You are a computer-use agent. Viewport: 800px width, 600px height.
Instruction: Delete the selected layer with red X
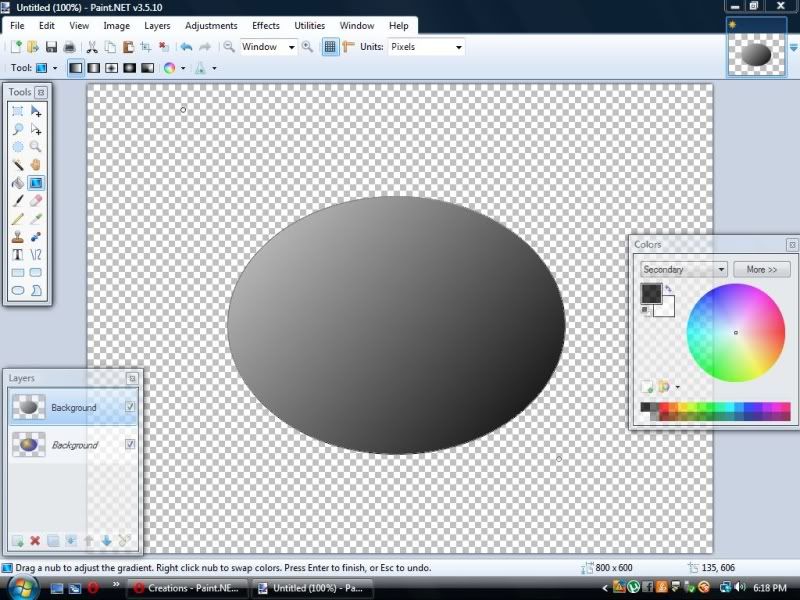[35, 540]
